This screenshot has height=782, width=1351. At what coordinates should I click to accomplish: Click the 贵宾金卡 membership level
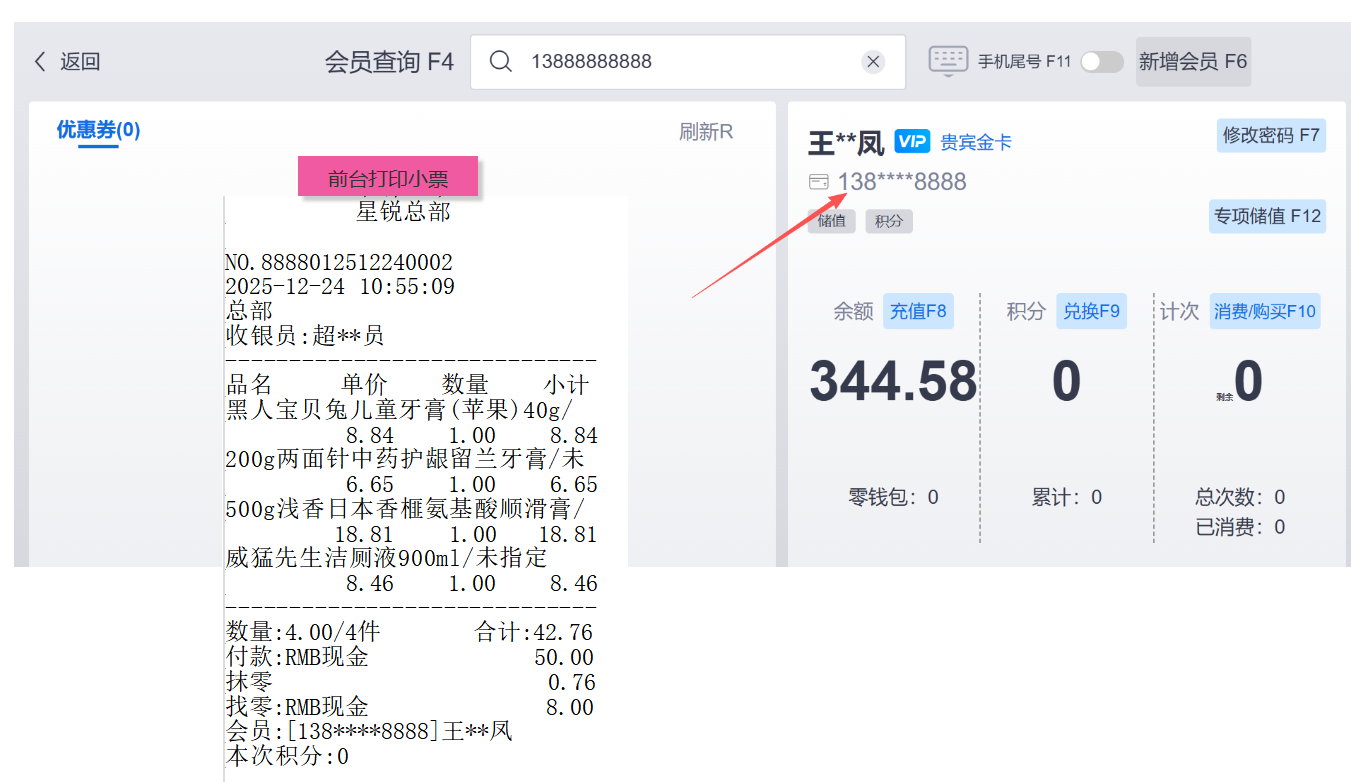click(976, 143)
